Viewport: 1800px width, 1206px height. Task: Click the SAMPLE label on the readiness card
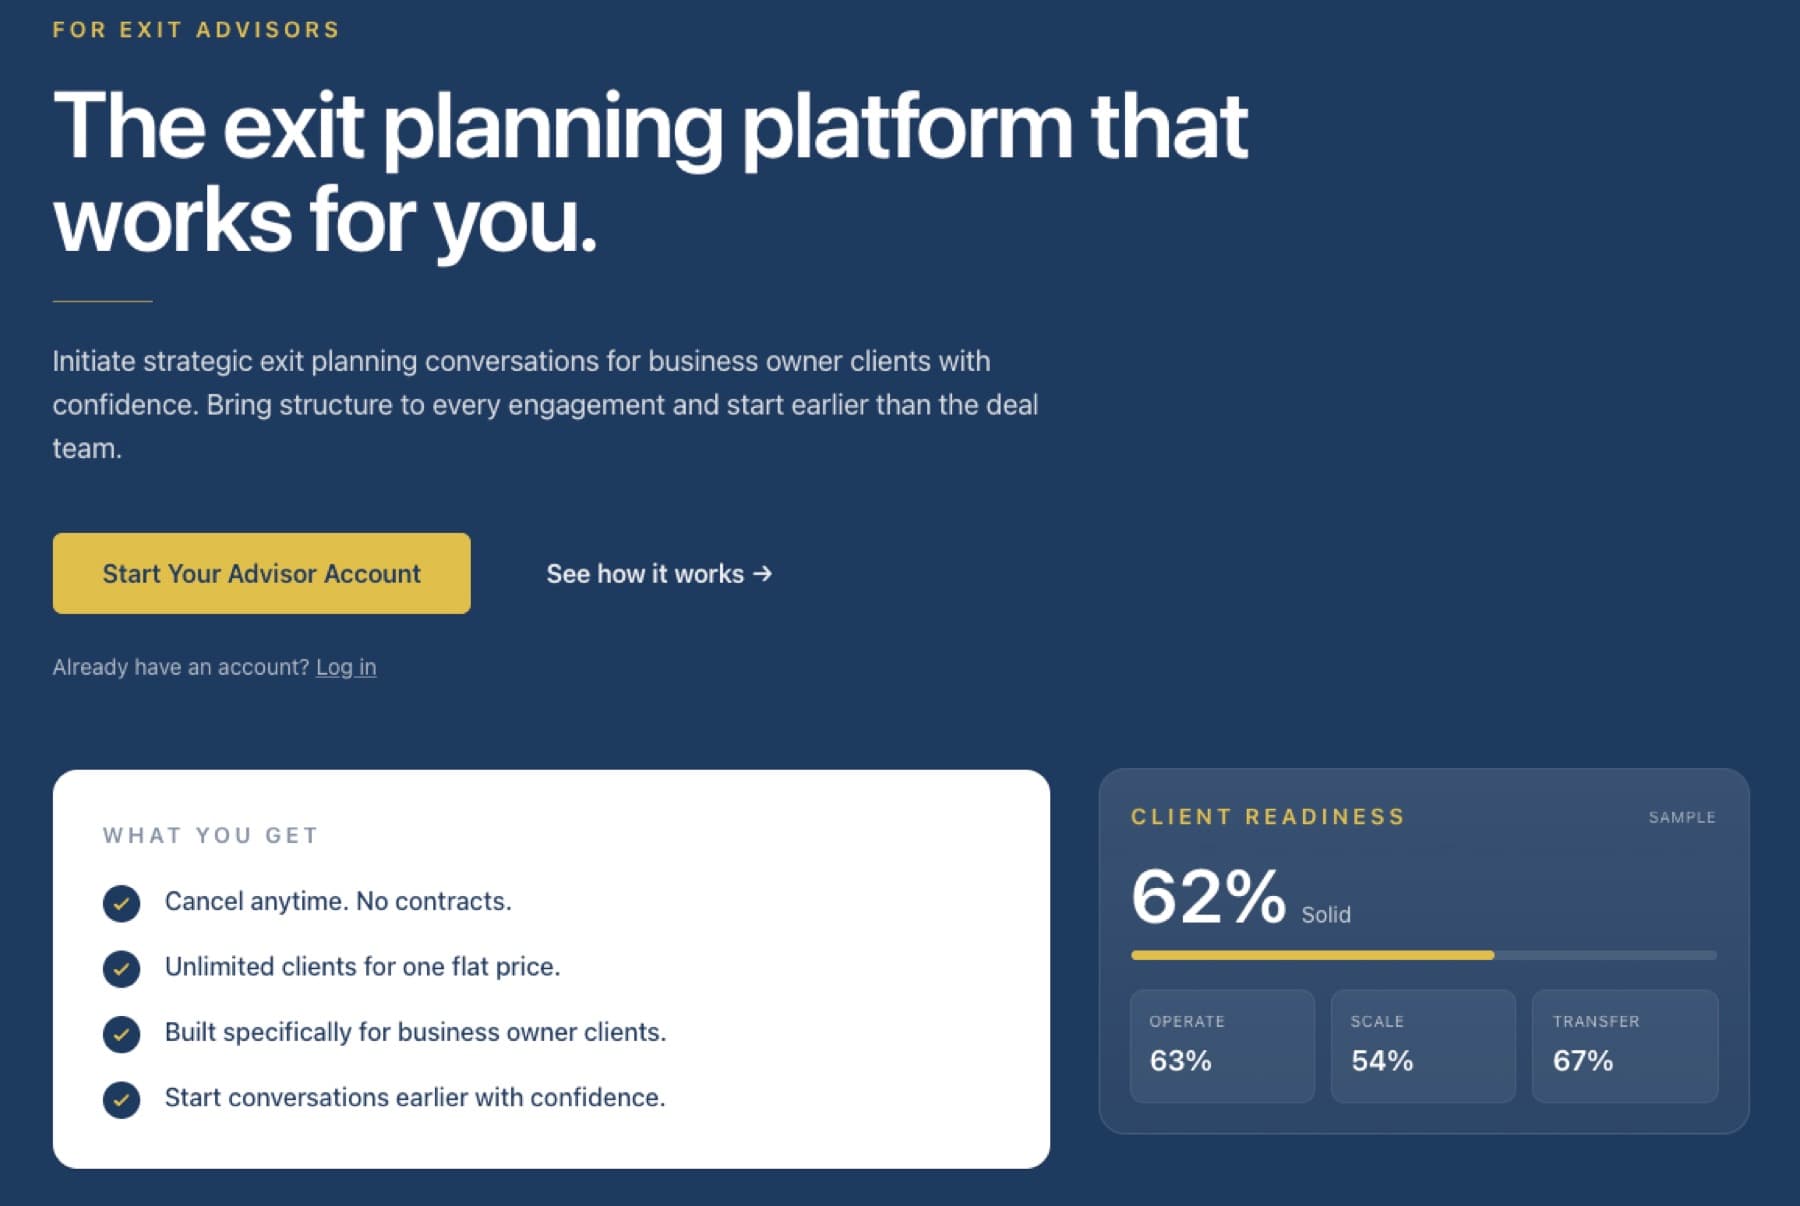point(1681,817)
